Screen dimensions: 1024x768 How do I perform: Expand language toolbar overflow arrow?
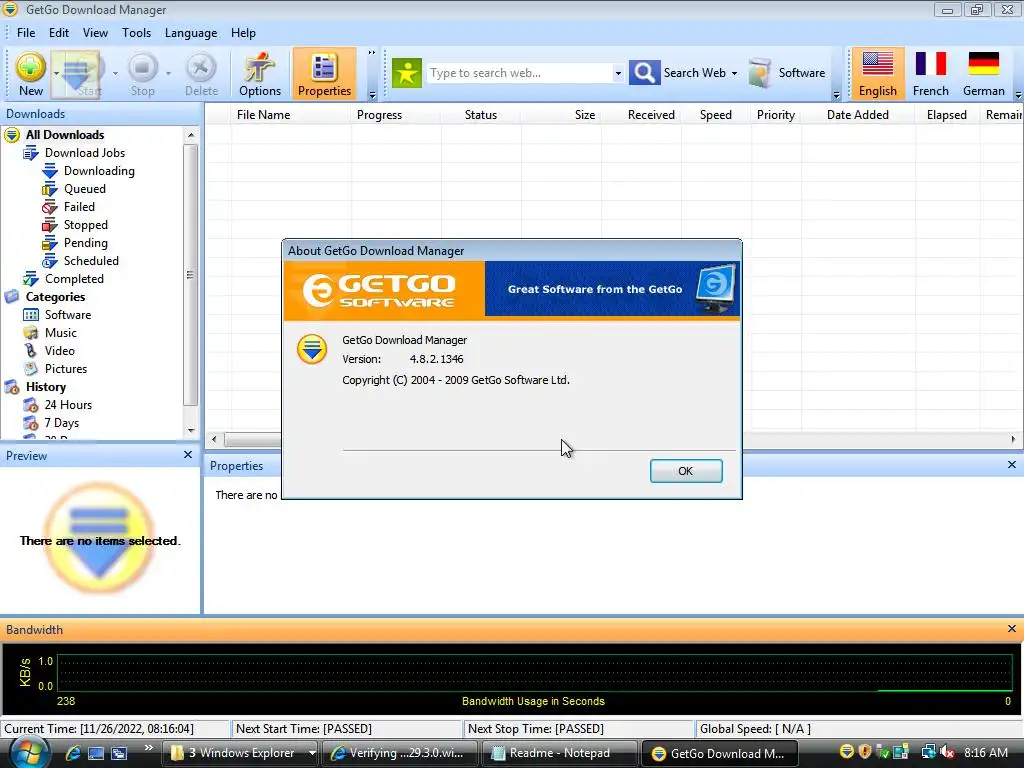[x=1018, y=95]
